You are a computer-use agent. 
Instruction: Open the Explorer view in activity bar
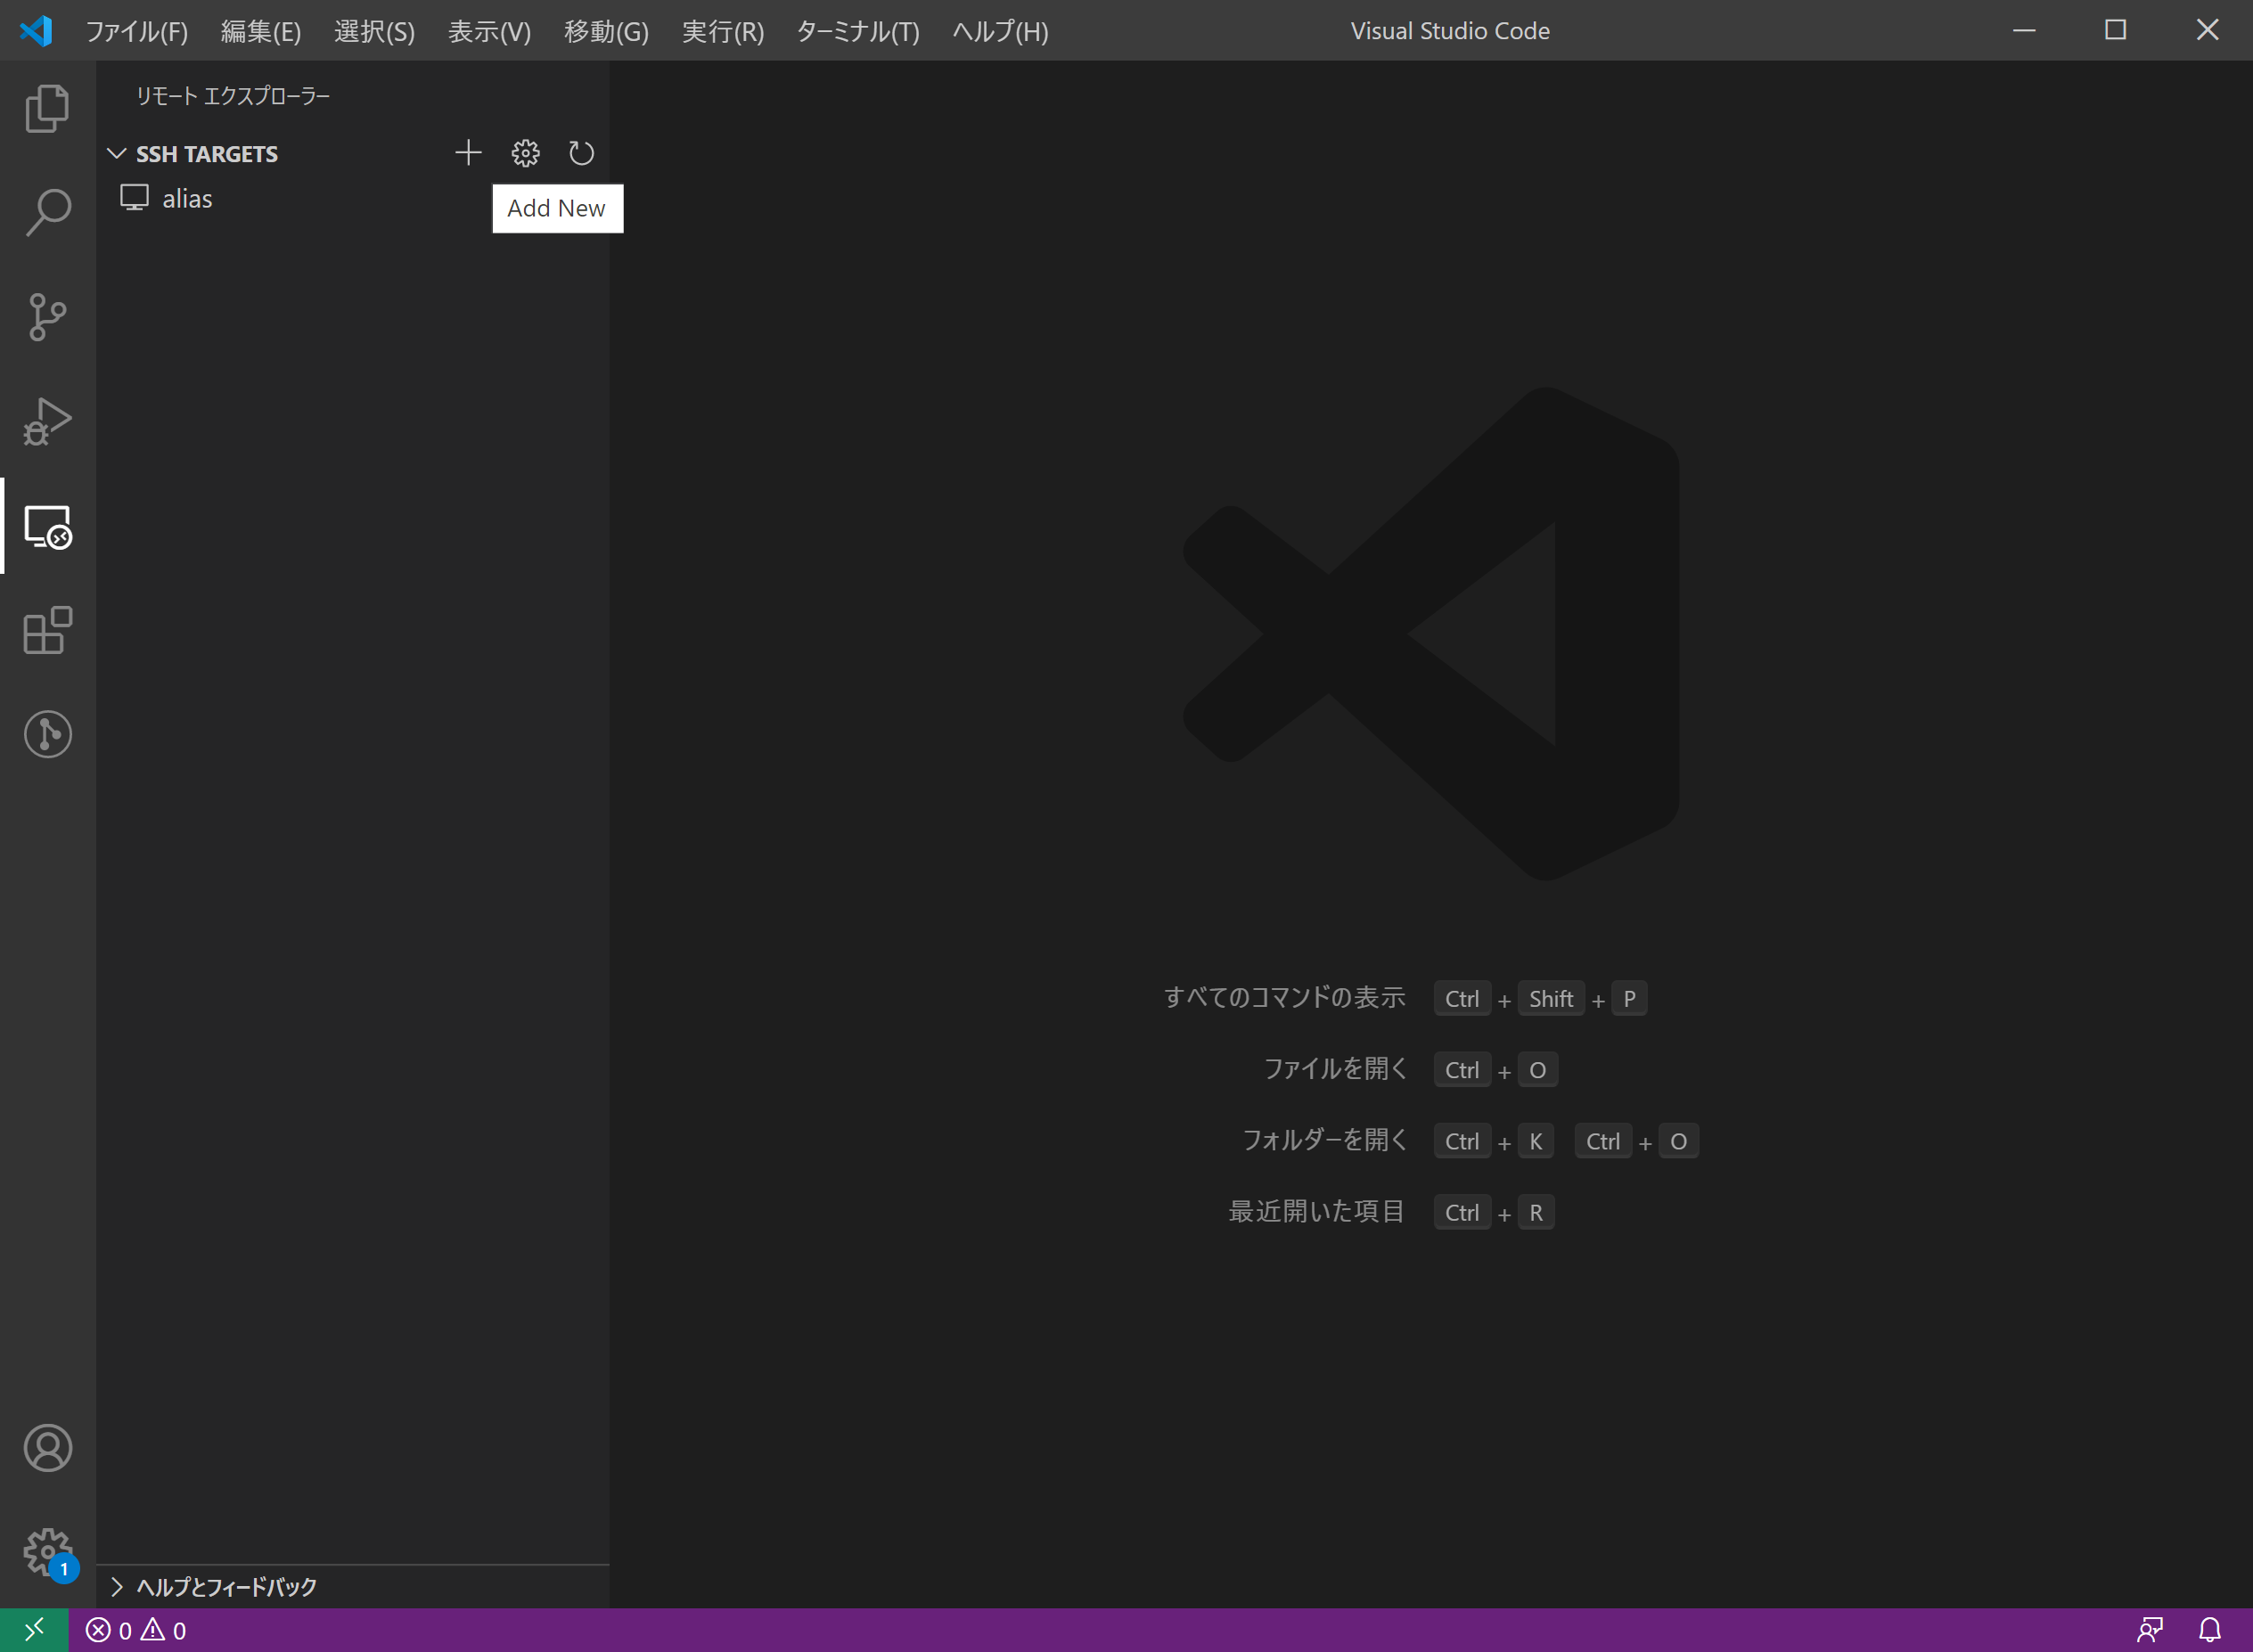pos(47,108)
